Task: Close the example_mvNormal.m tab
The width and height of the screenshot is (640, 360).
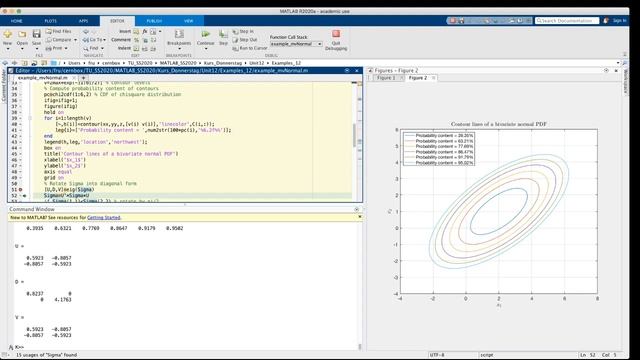Action: pos(74,78)
